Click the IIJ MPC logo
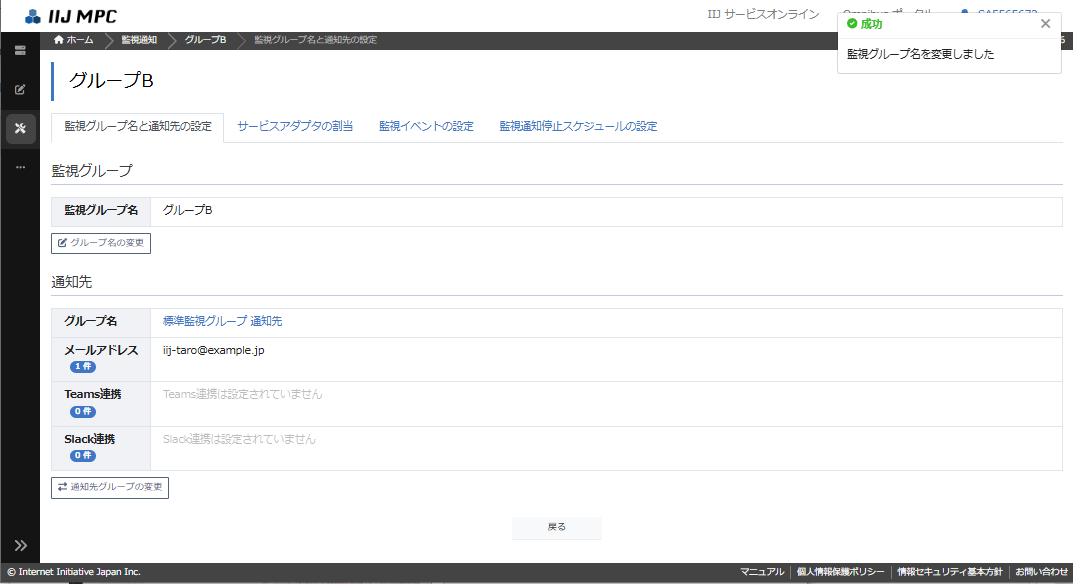The height and width of the screenshot is (584, 1073). tap(70, 16)
